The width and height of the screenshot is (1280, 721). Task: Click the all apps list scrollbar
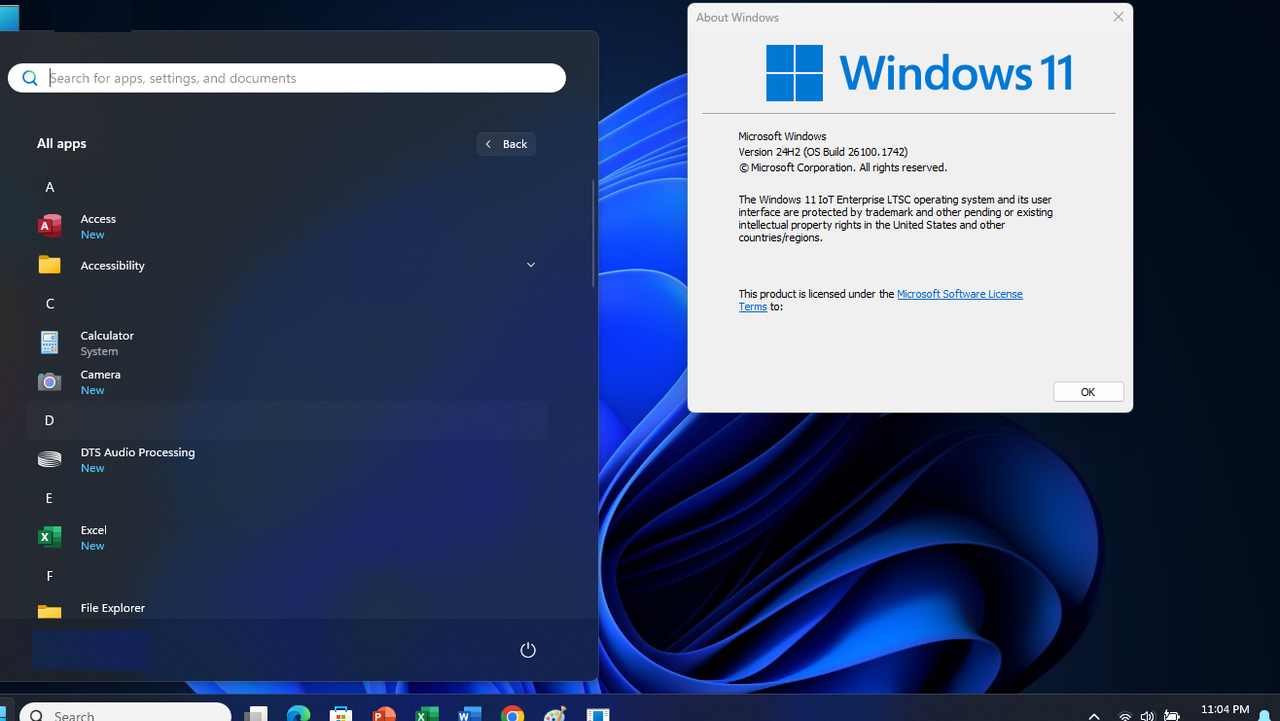coord(594,234)
